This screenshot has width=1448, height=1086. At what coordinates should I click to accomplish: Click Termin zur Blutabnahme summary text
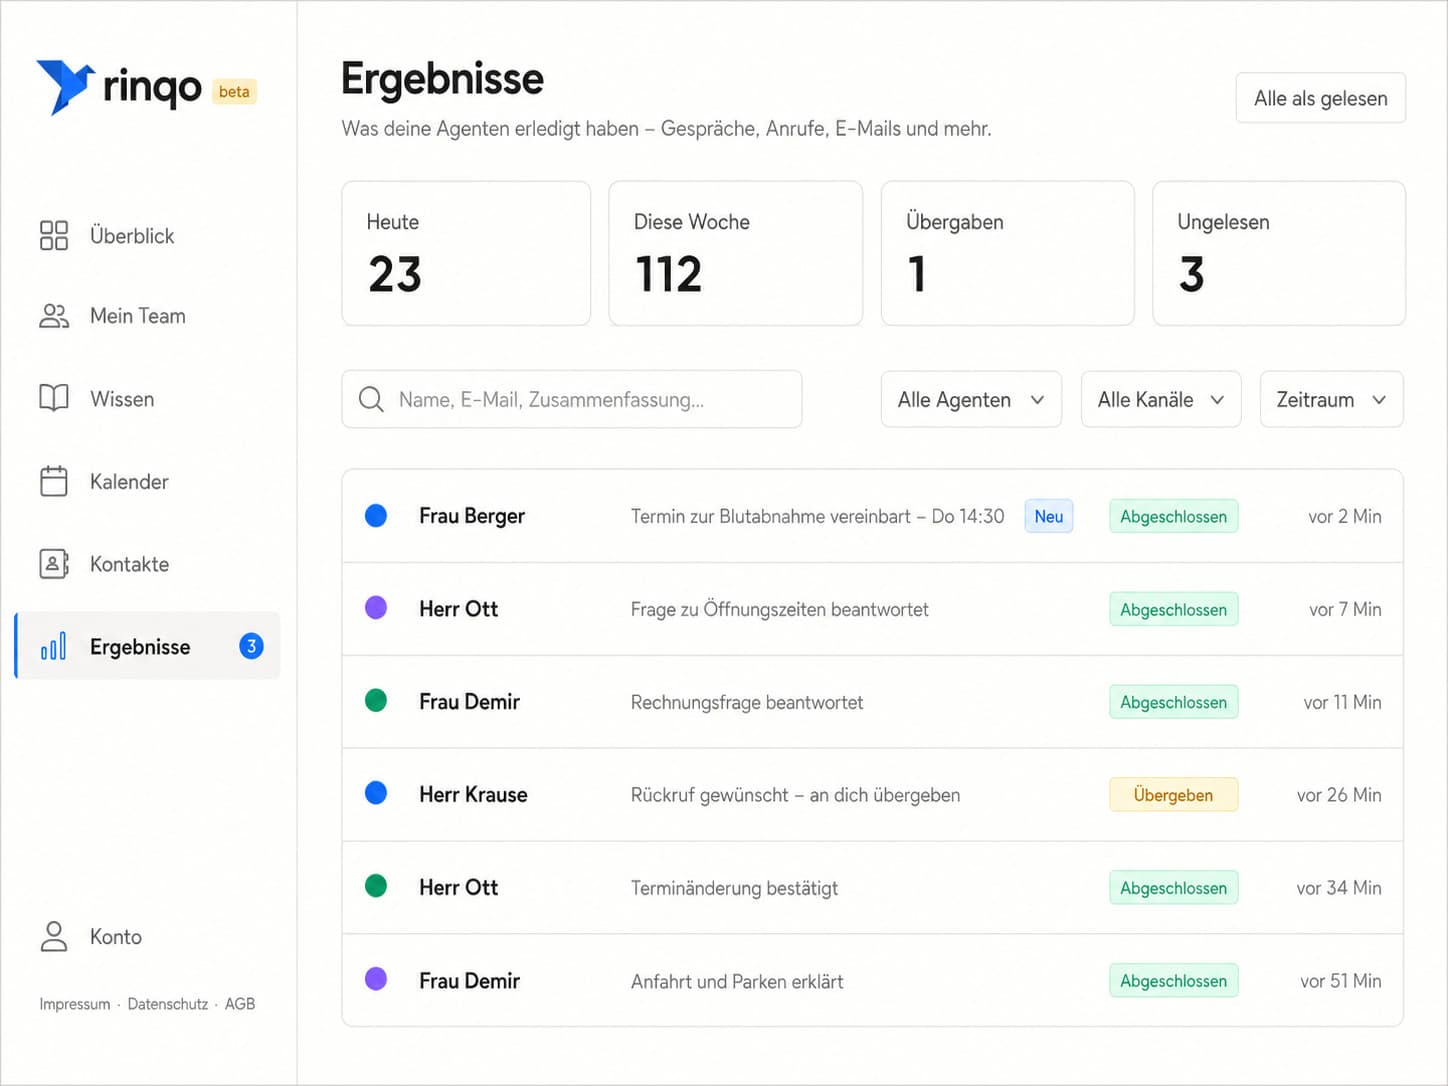(x=817, y=516)
